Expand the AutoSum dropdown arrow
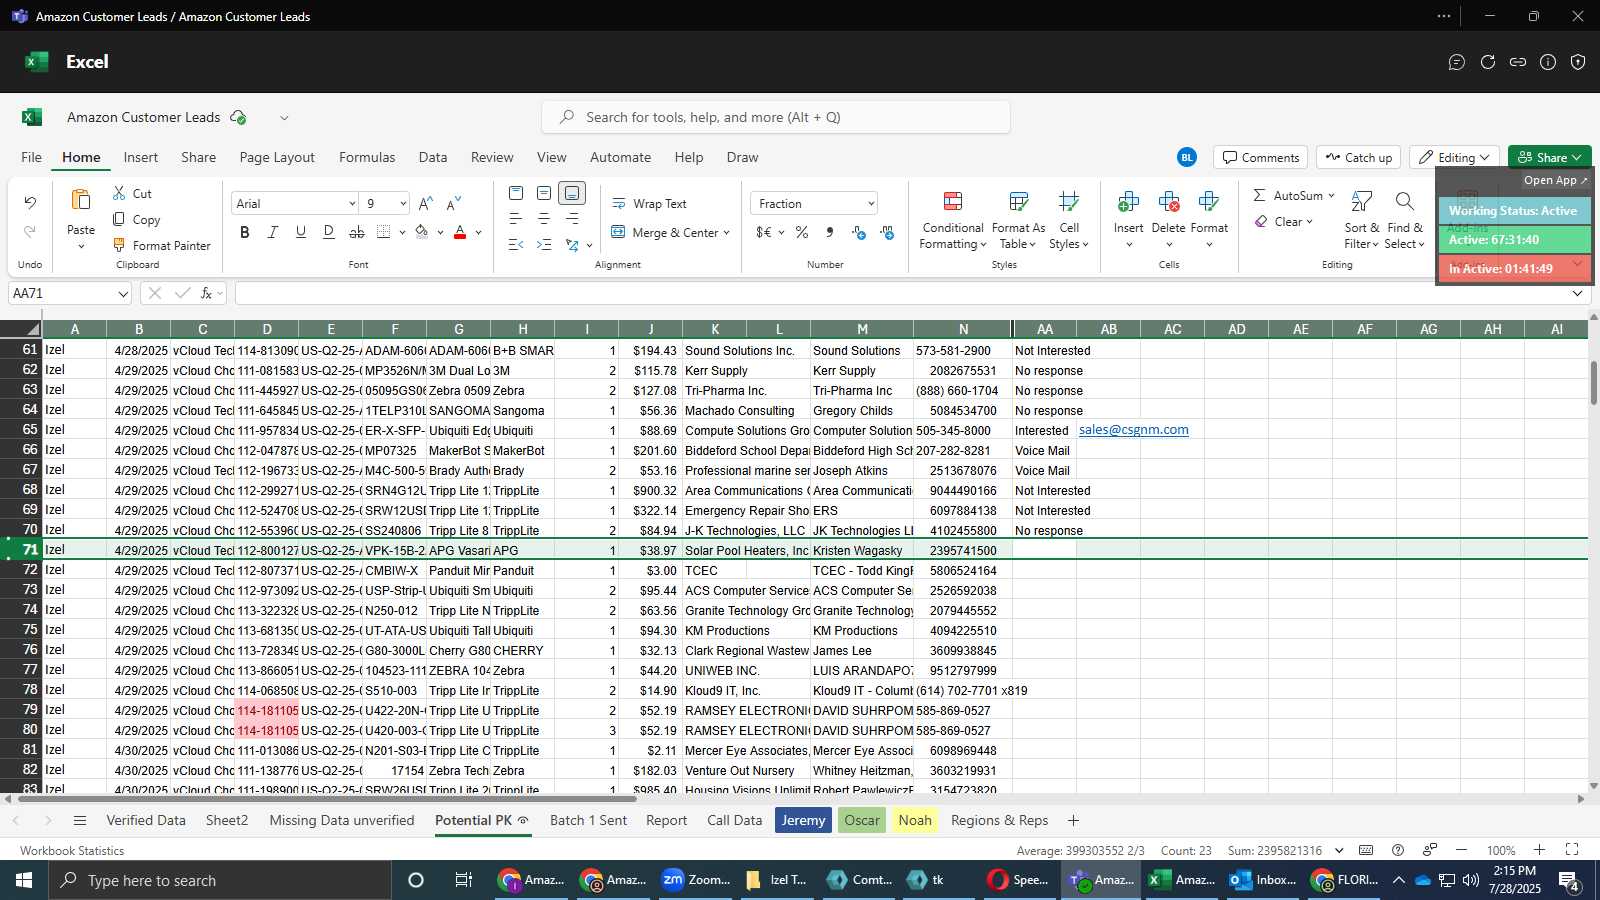1600x900 pixels. coord(1331,195)
